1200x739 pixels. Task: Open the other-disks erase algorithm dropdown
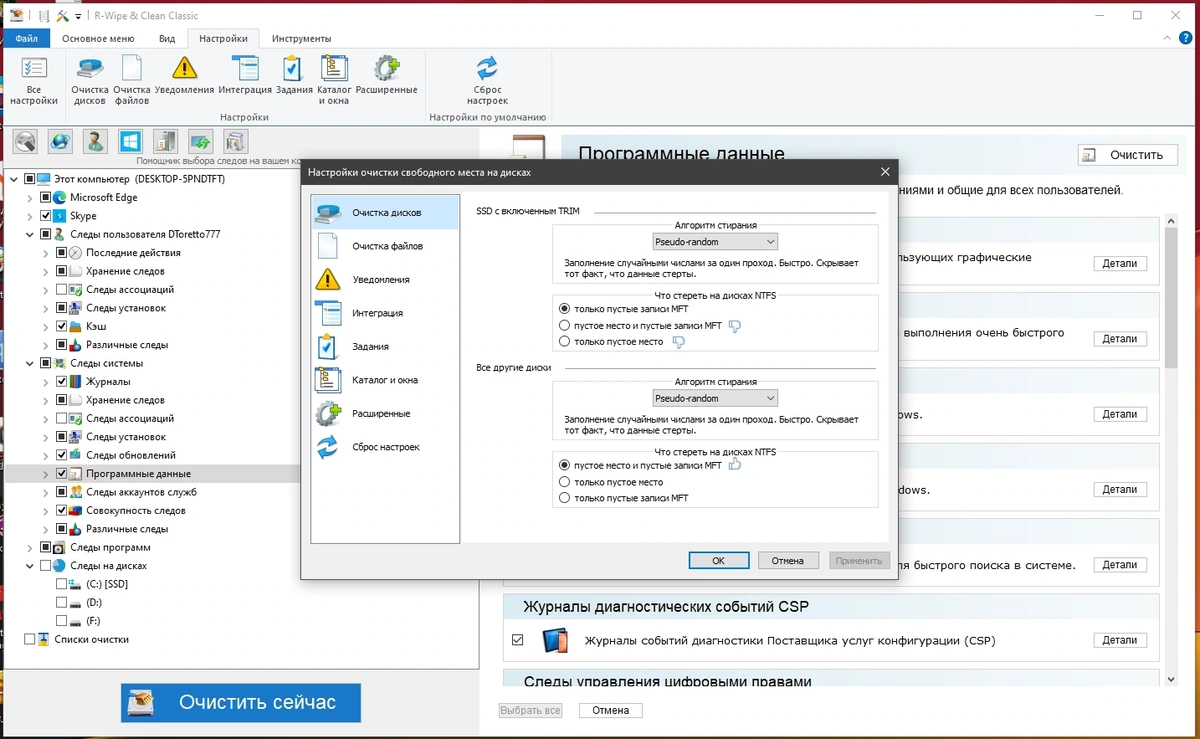point(714,398)
